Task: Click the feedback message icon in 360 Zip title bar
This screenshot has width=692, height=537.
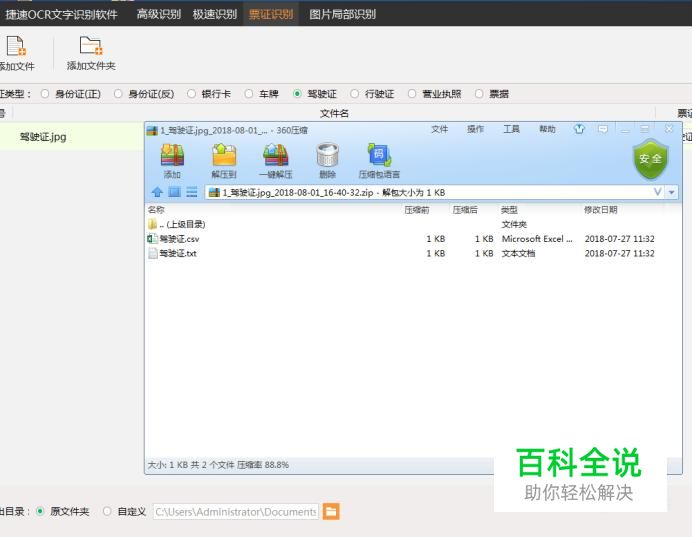Action: (x=603, y=129)
